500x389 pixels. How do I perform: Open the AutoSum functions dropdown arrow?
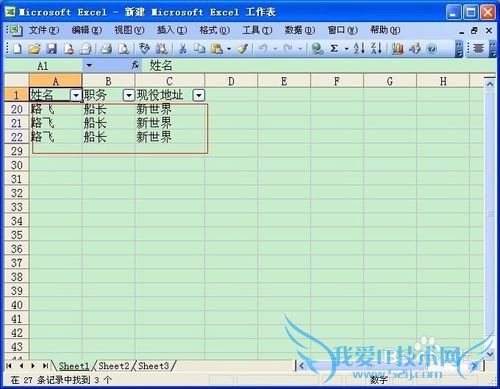click(347, 49)
